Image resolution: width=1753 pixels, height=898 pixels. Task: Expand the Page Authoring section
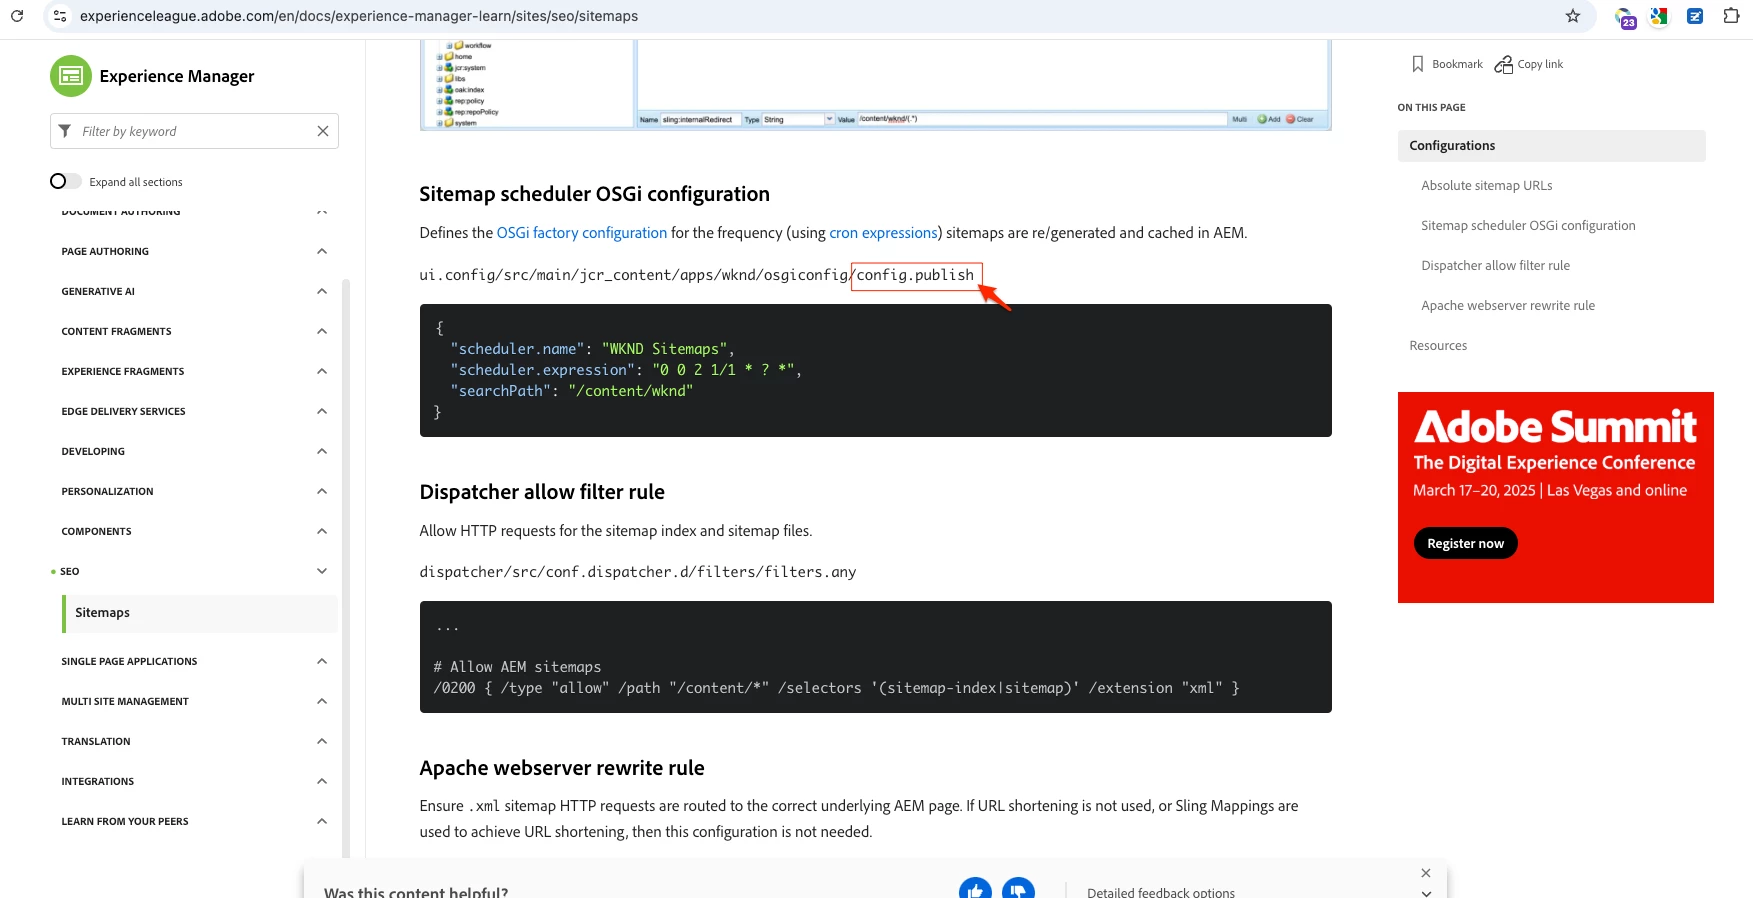pos(322,251)
